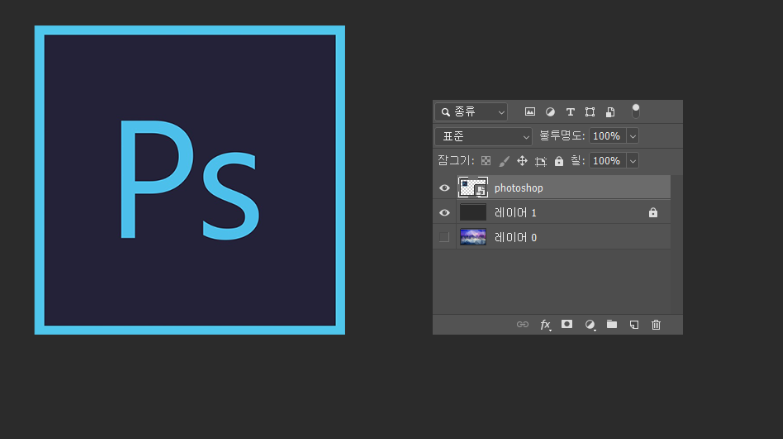
Task: Lock all padlock icon in 잠그기 row
Action: point(559,161)
